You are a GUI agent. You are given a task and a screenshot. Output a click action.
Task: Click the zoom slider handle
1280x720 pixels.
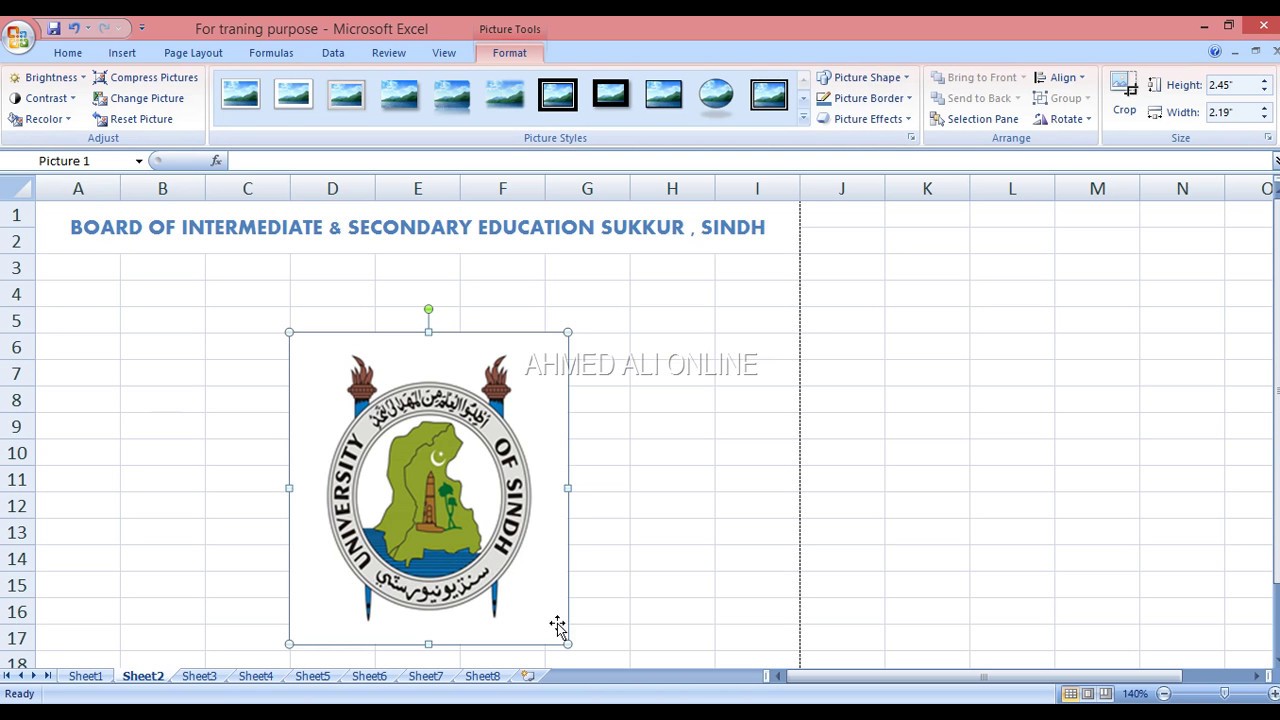(1224, 694)
